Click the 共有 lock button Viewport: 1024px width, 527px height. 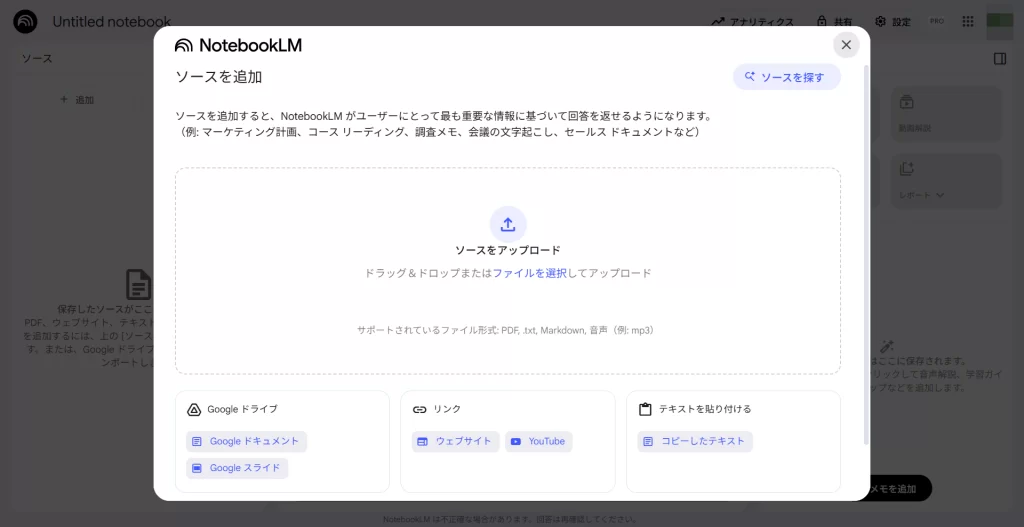click(834, 22)
